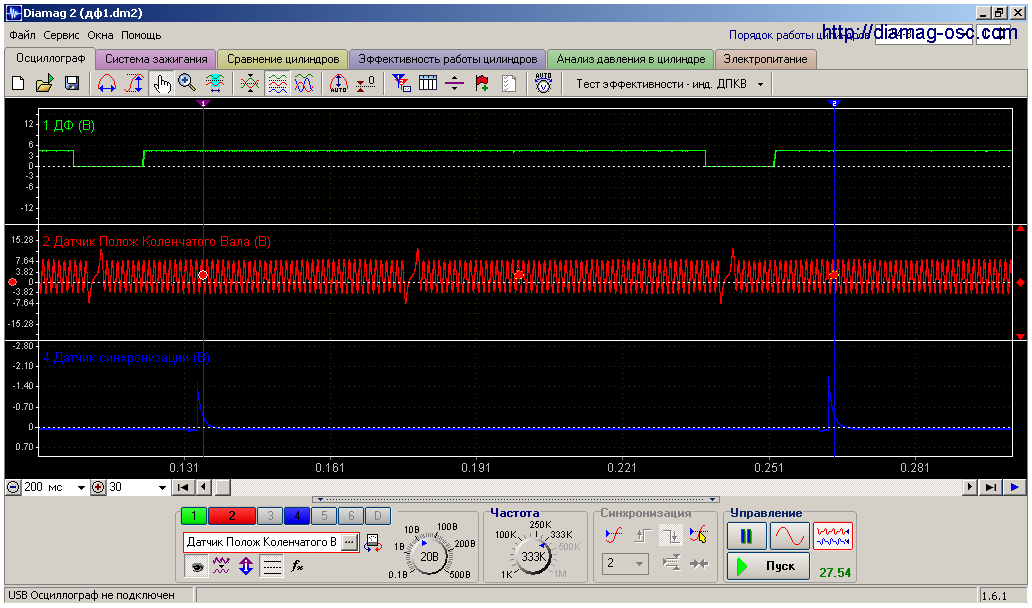Image resolution: width=1032 pixels, height=608 pixels.
Task: Open the 'Тест эффективности - инд. ДПКВ' dropdown
Action: (x=761, y=84)
